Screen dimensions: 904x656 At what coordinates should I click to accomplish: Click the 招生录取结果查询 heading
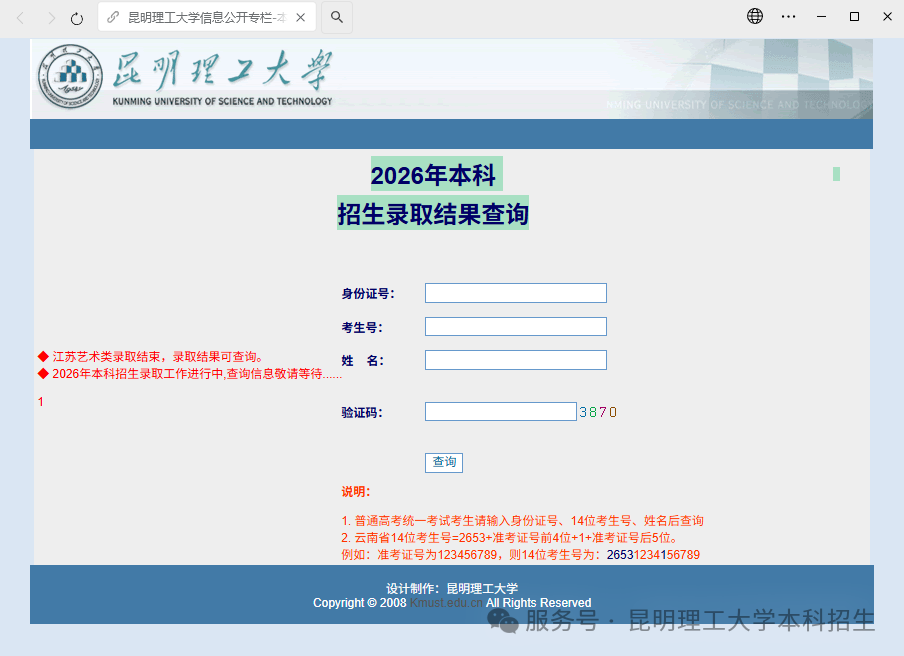pos(433,214)
